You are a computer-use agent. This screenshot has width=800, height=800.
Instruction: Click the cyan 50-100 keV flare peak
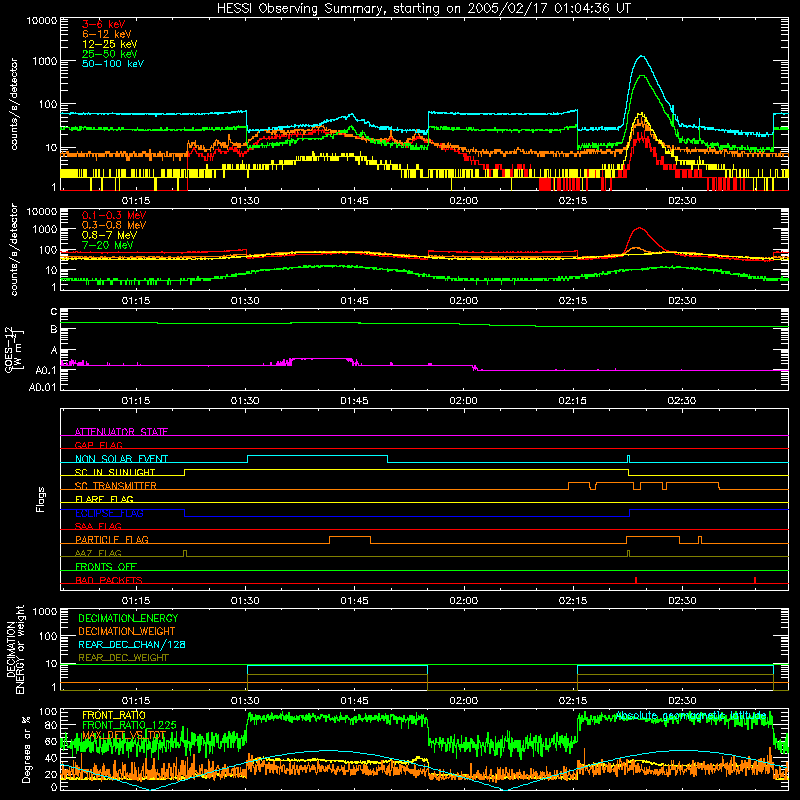point(641,56)
